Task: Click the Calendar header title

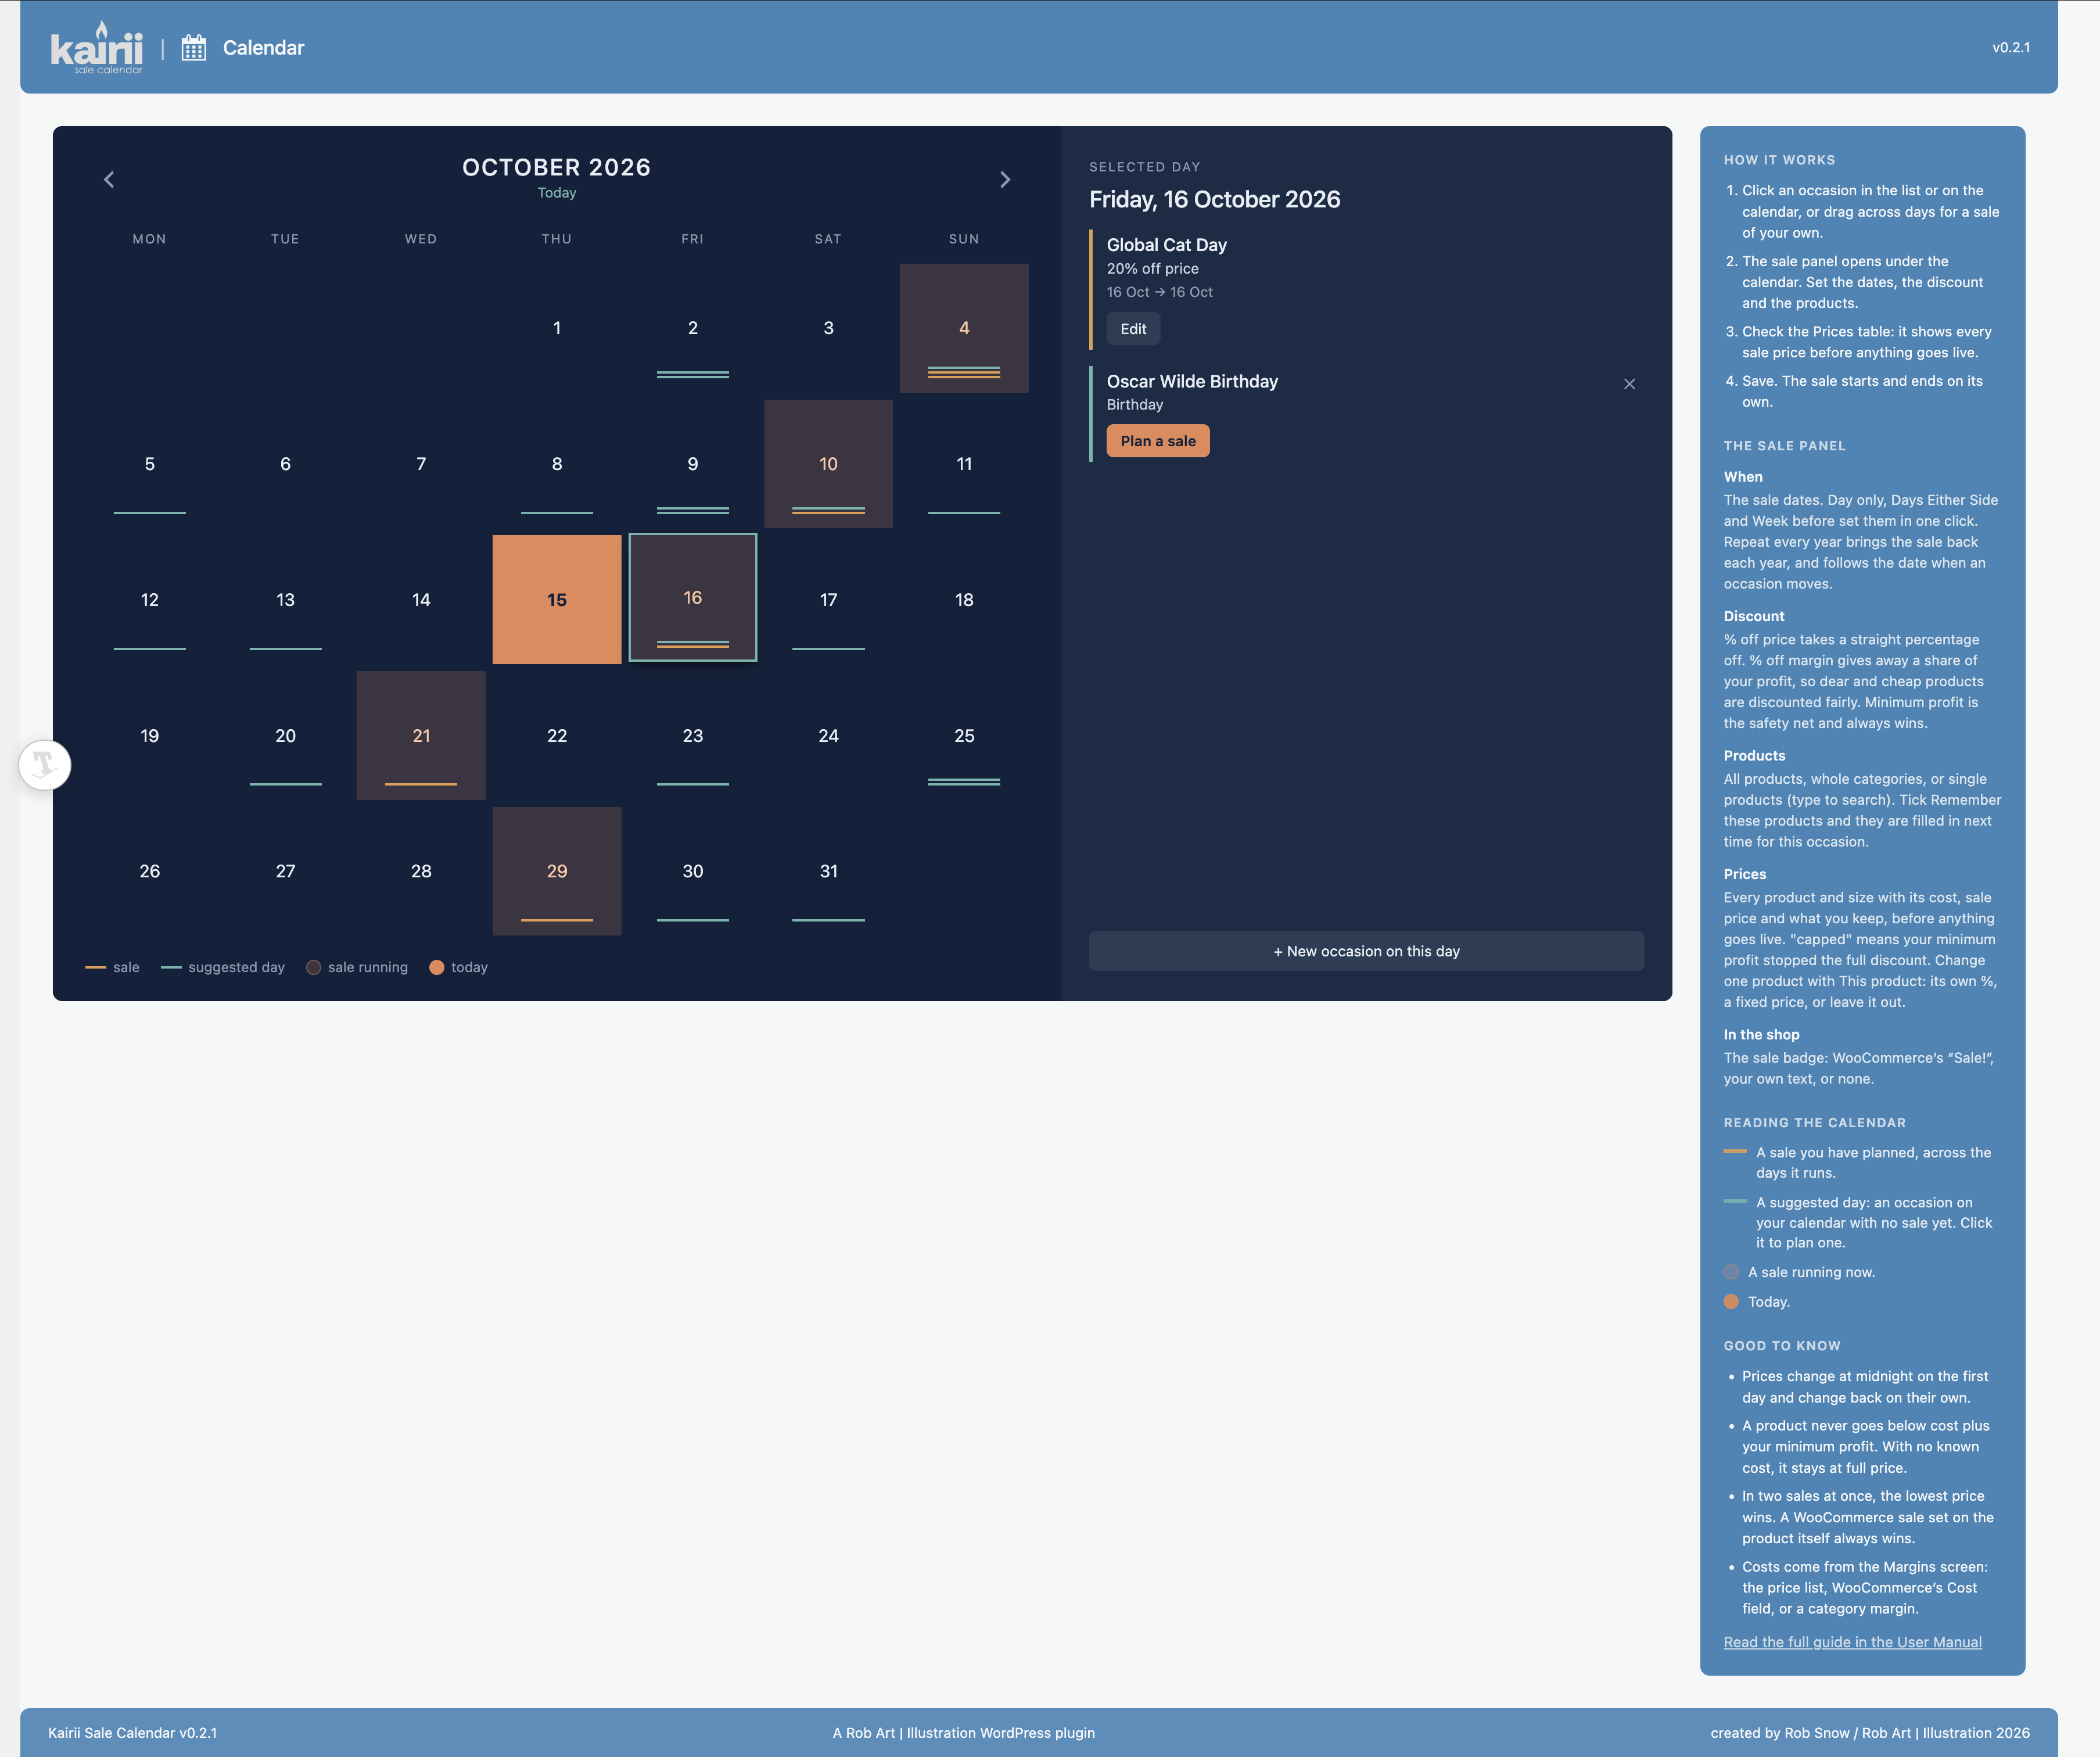Action: 263,48
